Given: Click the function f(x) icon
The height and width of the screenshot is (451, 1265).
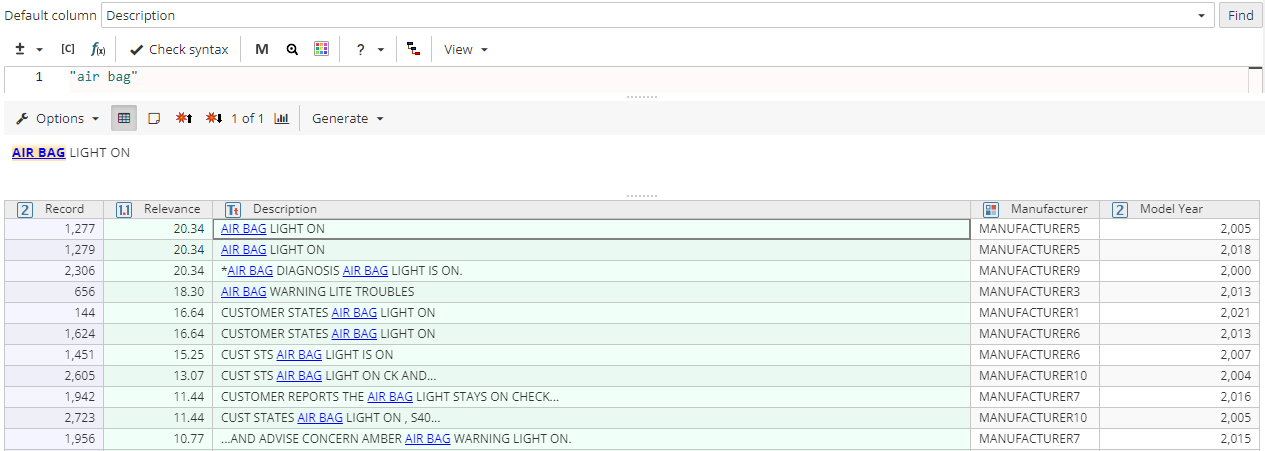Looking at the screenshot, I should [98, 49].
